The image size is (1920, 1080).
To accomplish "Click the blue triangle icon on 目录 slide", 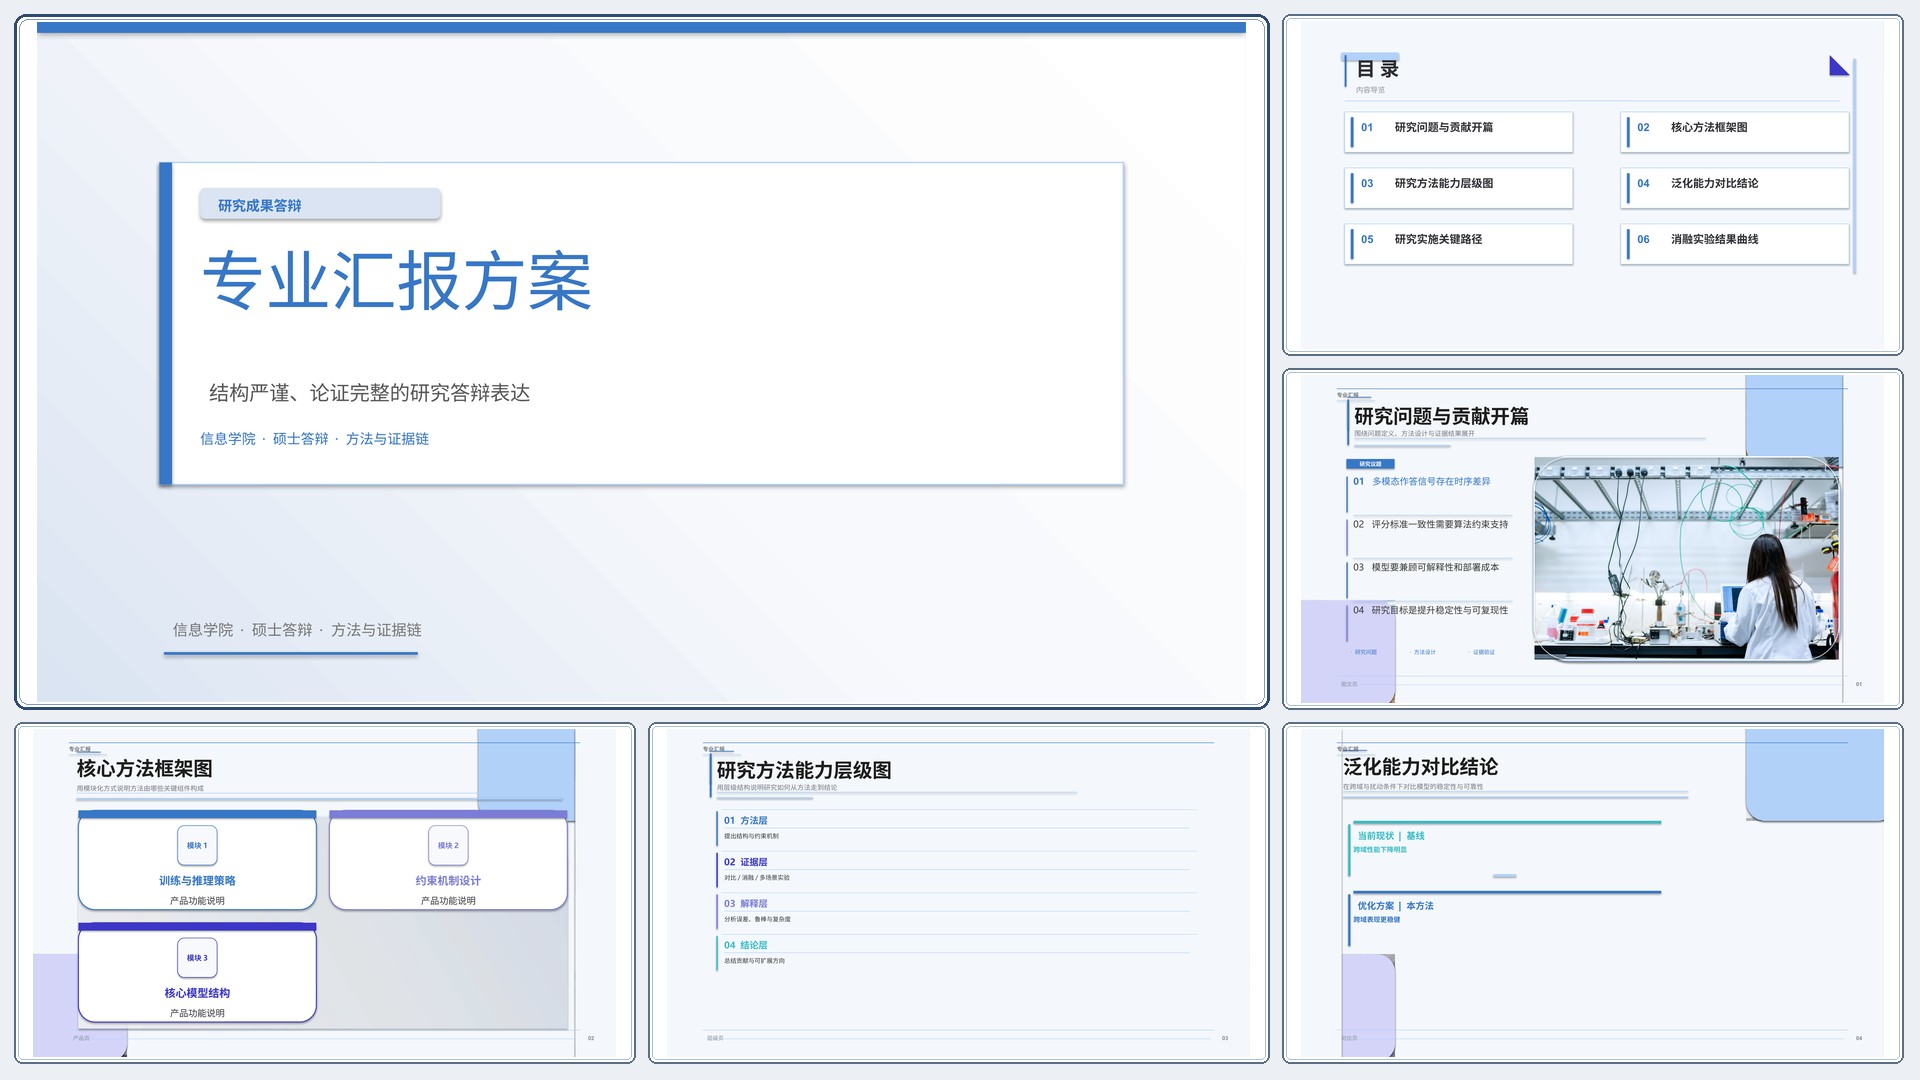I will click(1838, 67).
